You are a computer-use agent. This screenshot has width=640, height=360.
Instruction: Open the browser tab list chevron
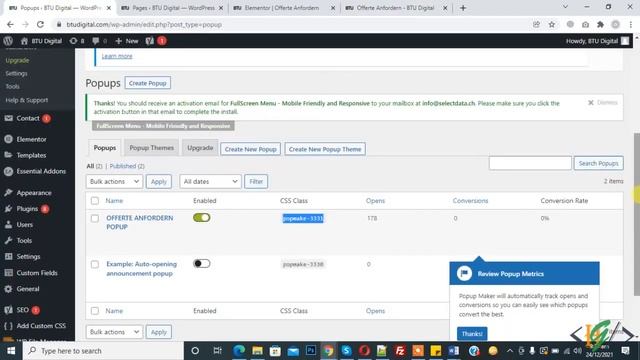(x=565, y=7)
